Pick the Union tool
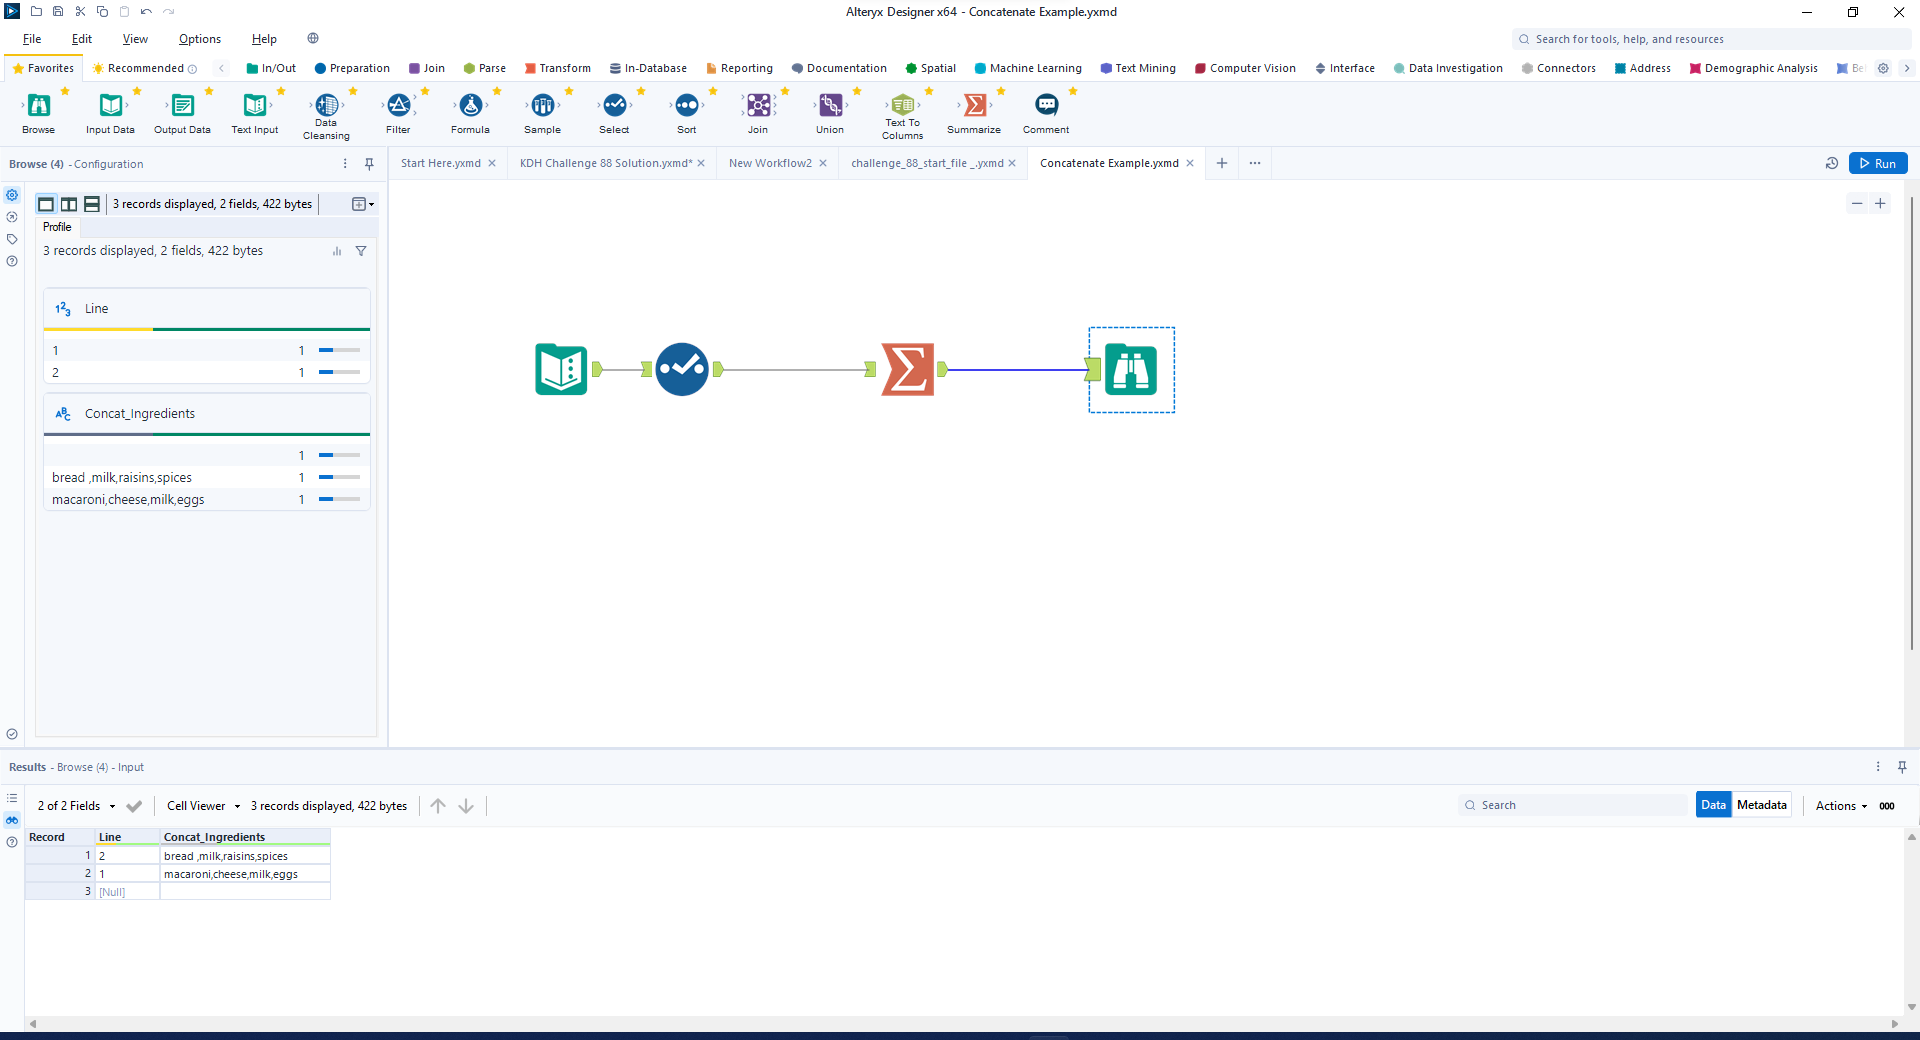The width and height of the screenshot is (1920, 1040). [x=830, y=111]
